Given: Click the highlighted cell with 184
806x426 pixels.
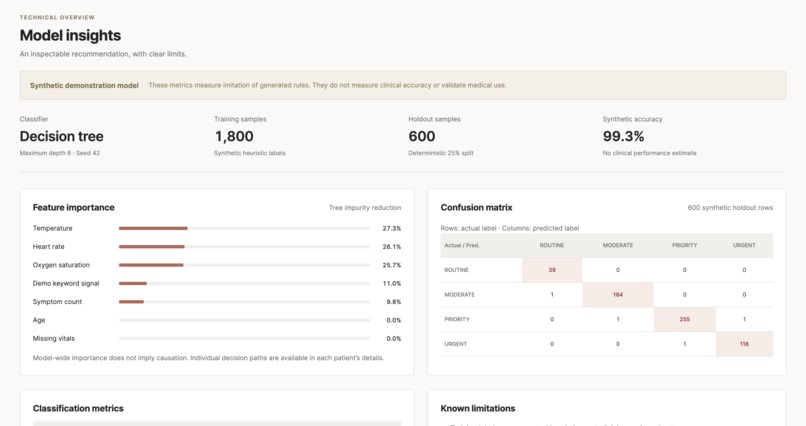Looking at the screenshot, I should [x=618, y=295].
